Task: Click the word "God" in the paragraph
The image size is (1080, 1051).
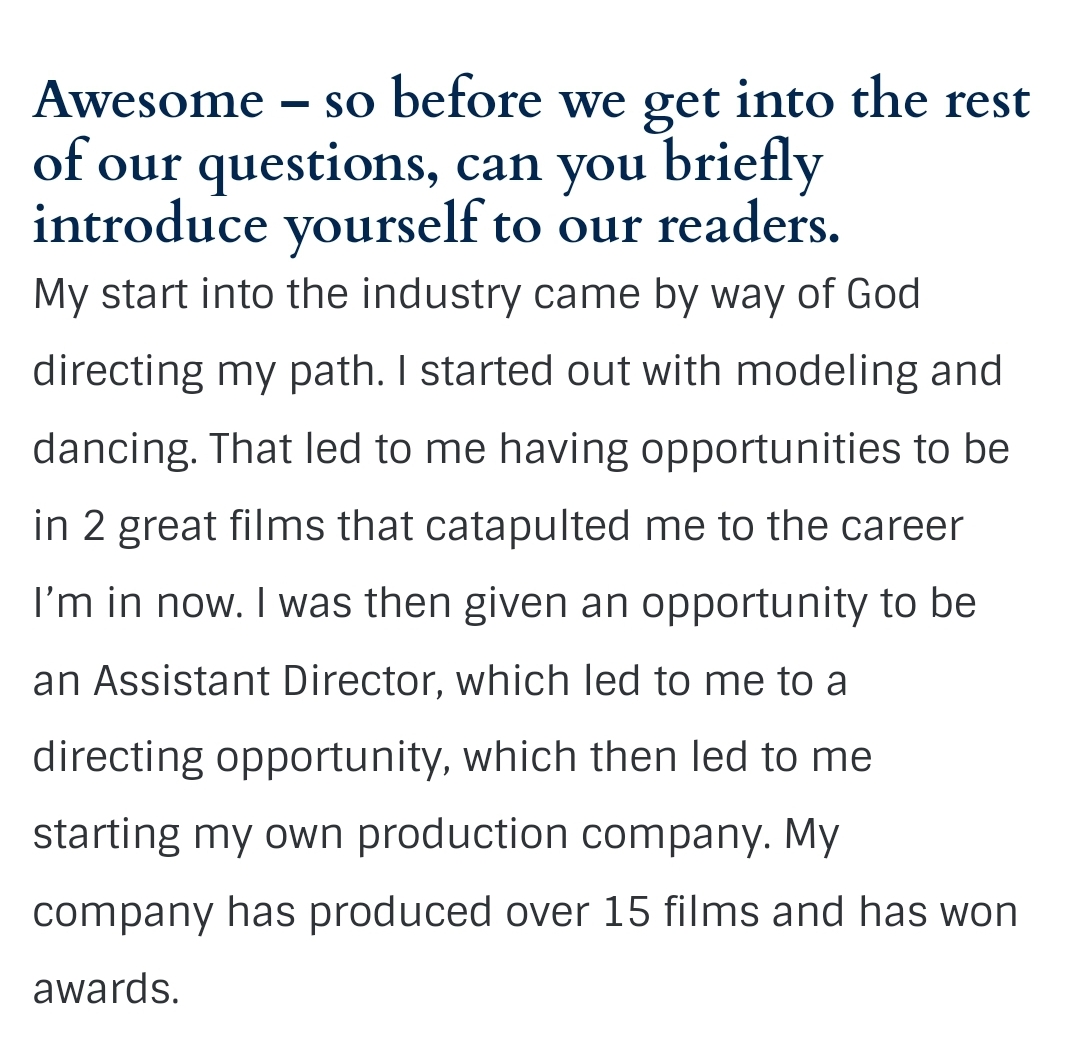Action: (882, 295)
